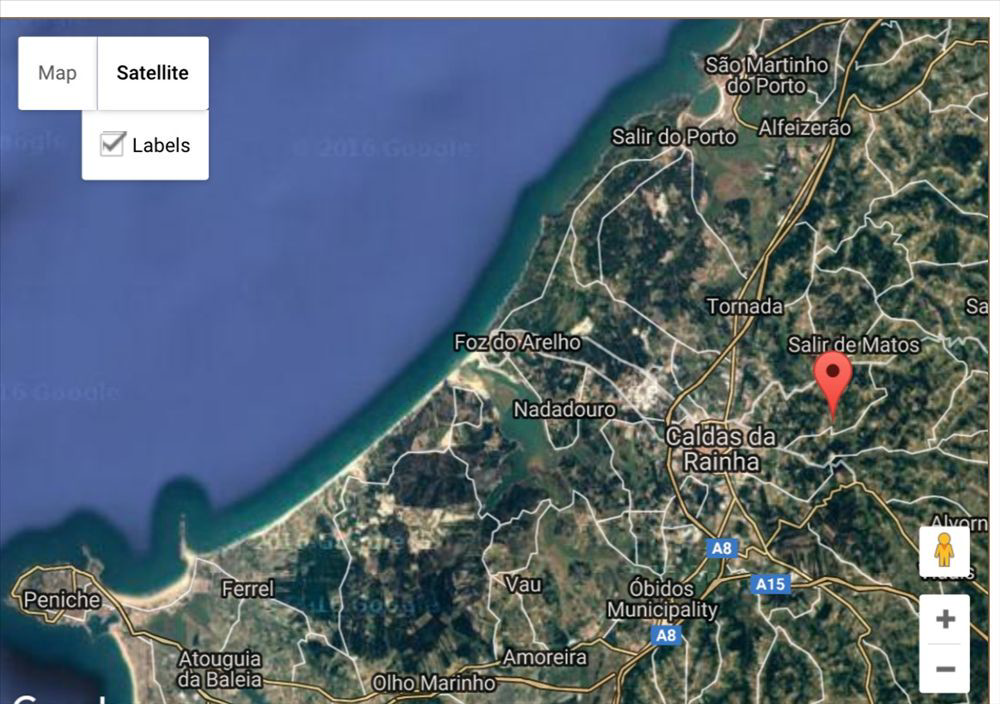Screen dimensions: 1000x704
Task: Click the A15 highway shield
Action: (x=770, y=584)
